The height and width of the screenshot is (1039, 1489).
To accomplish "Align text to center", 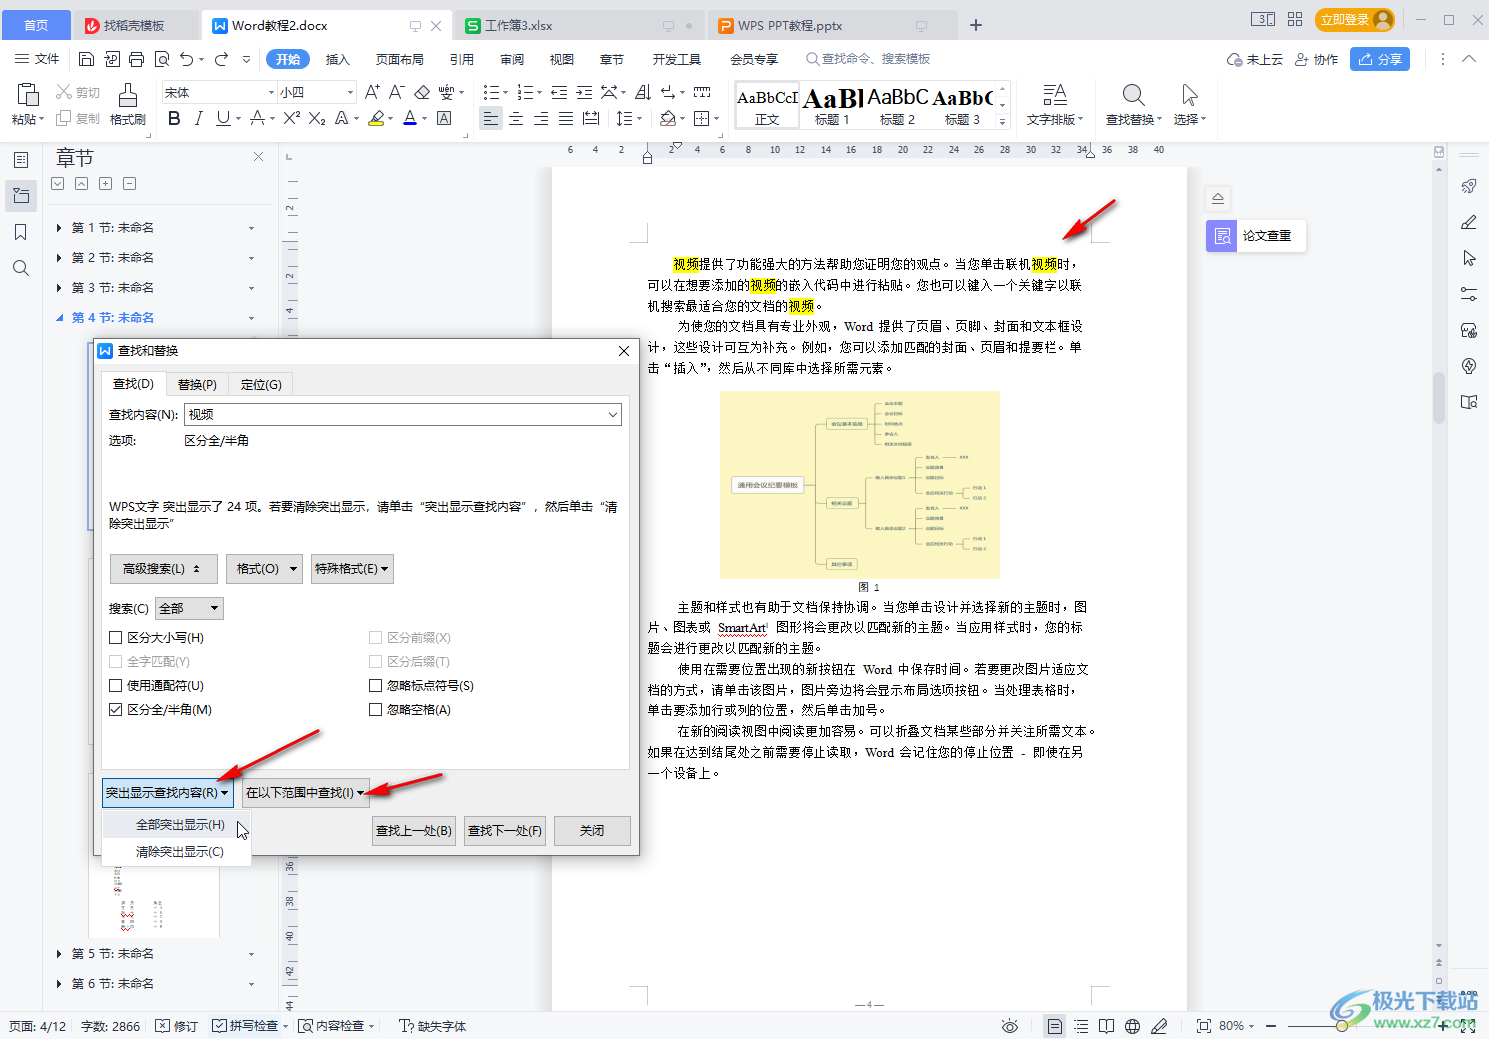I will click(516, 119).
